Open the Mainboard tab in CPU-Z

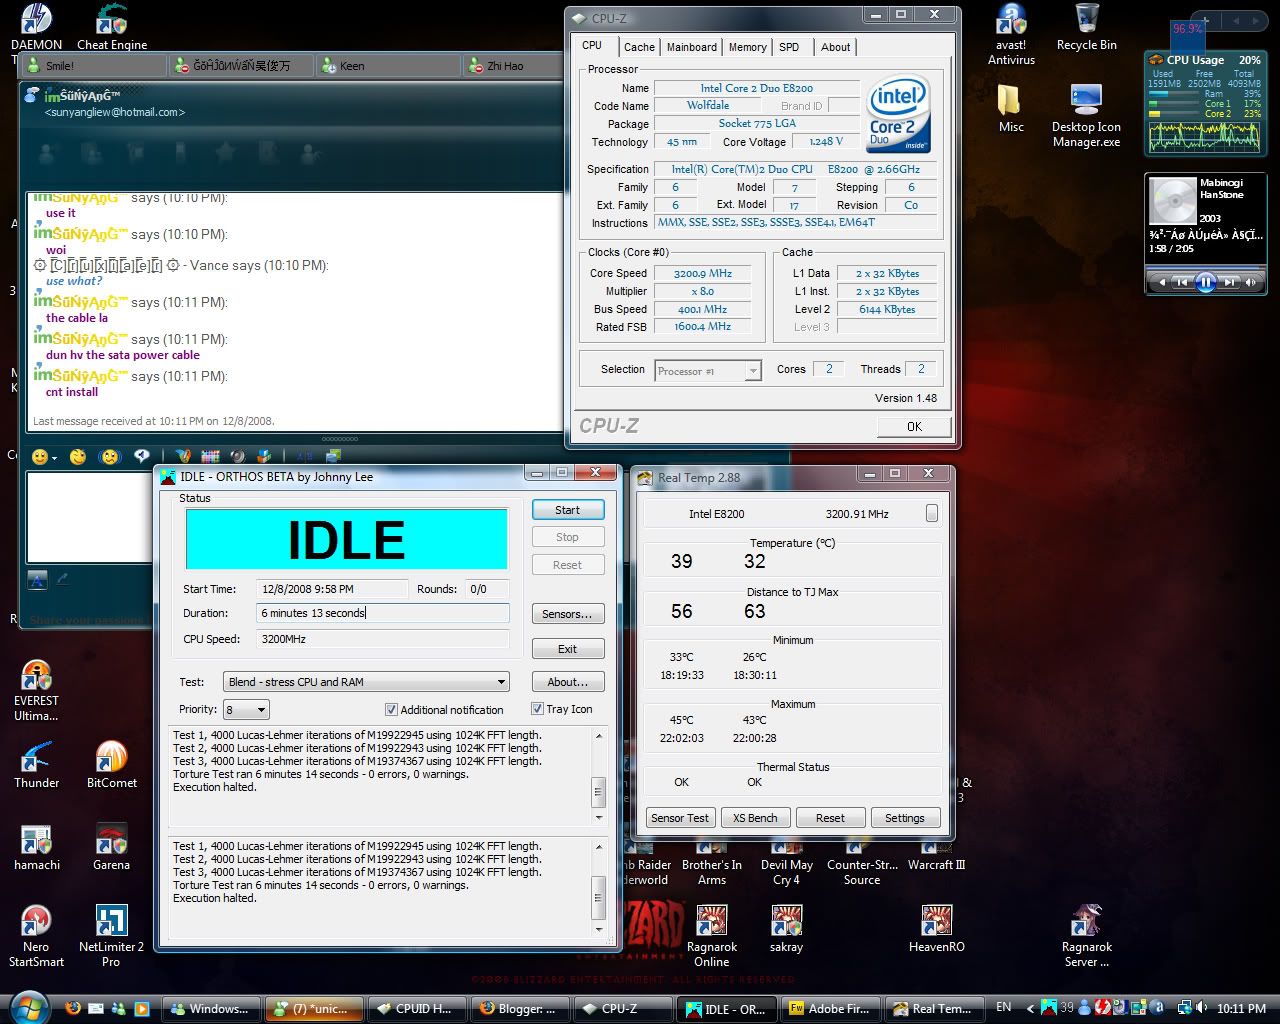691,47
